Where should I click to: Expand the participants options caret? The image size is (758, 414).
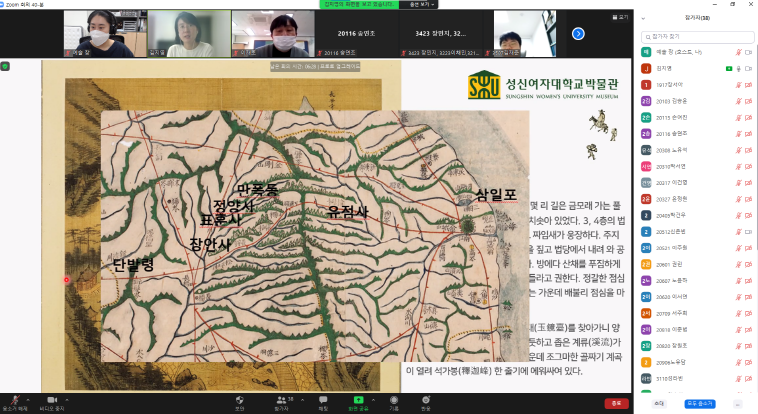(303, 400)
